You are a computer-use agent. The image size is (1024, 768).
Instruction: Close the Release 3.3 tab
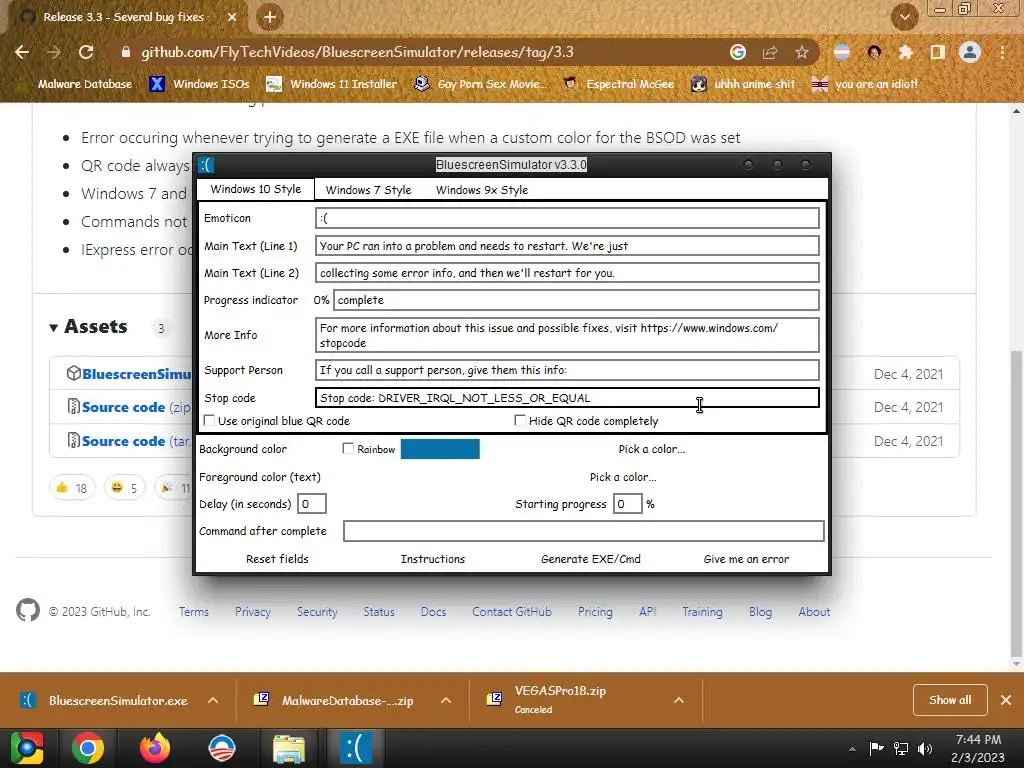(x=232, y=17)
